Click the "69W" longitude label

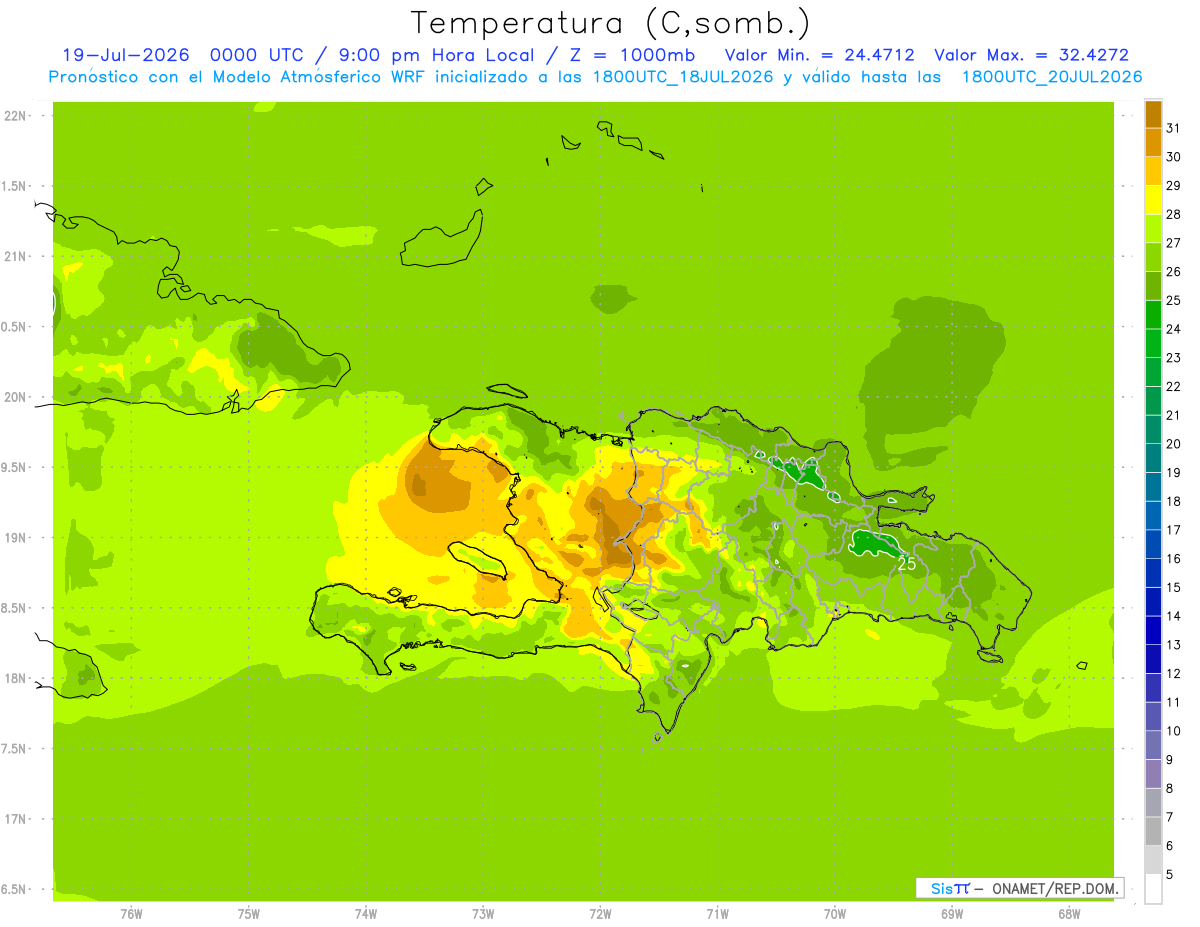[x=952, y=914]
